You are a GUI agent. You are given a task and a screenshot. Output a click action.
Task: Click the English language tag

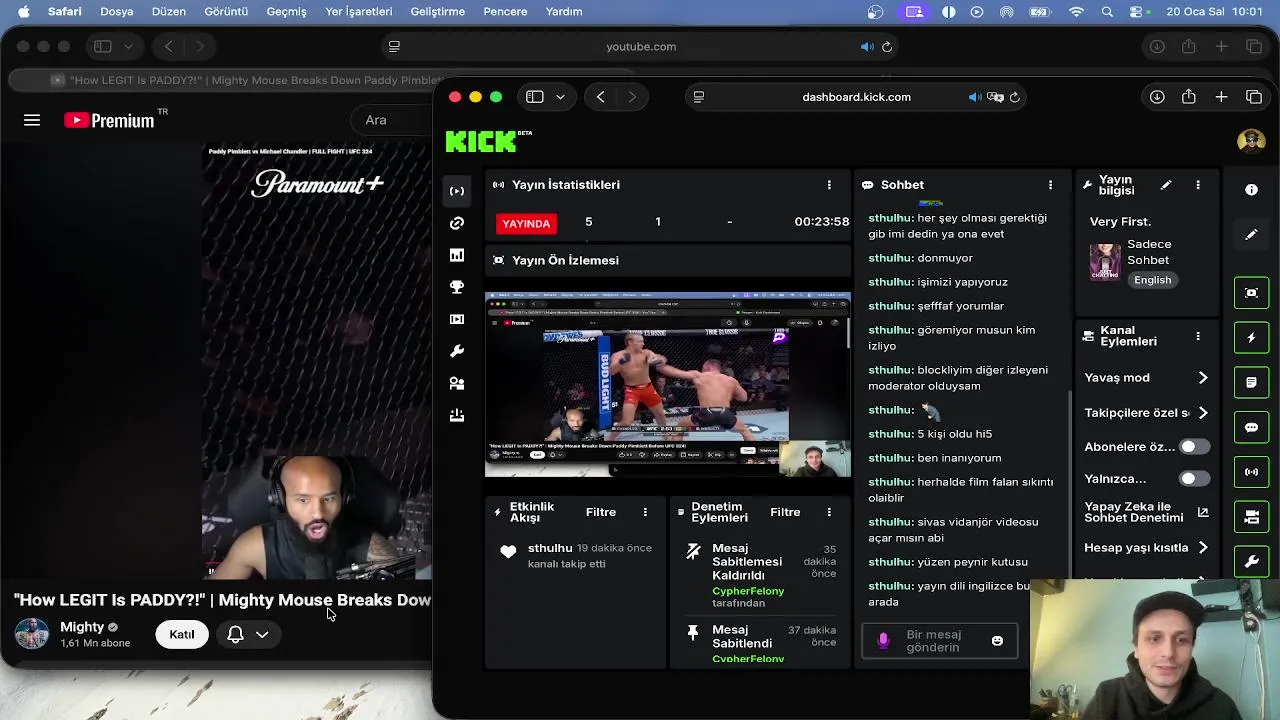[1152, 280]
